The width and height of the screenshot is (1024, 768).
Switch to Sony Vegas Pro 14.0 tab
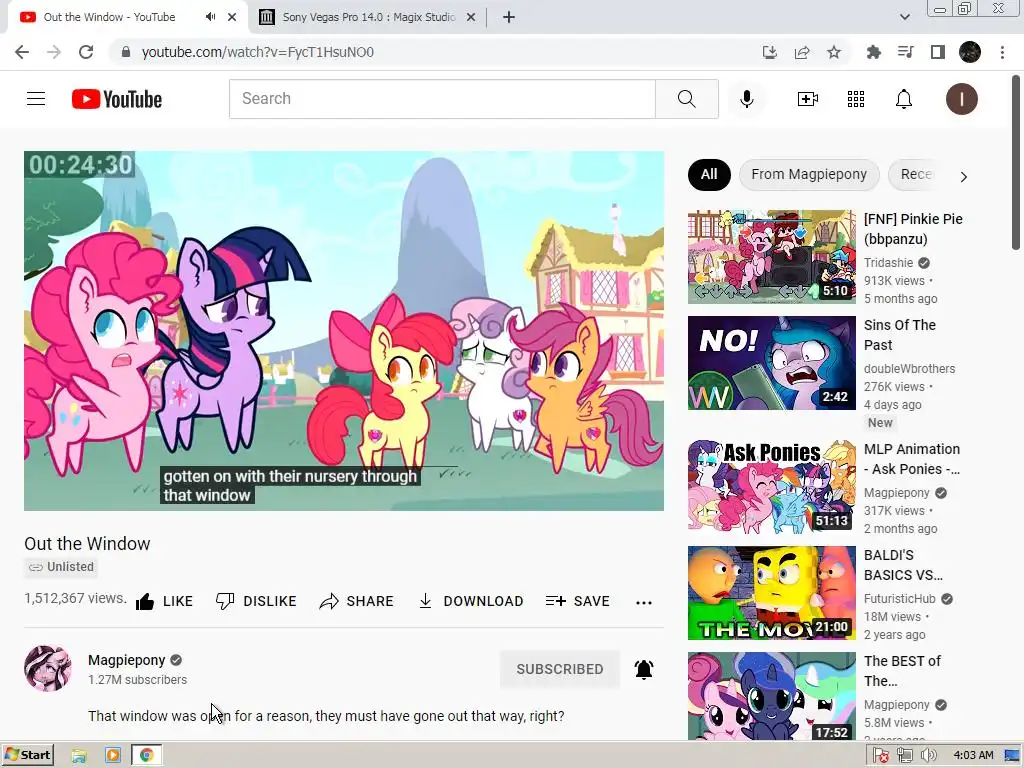[368, 17]
